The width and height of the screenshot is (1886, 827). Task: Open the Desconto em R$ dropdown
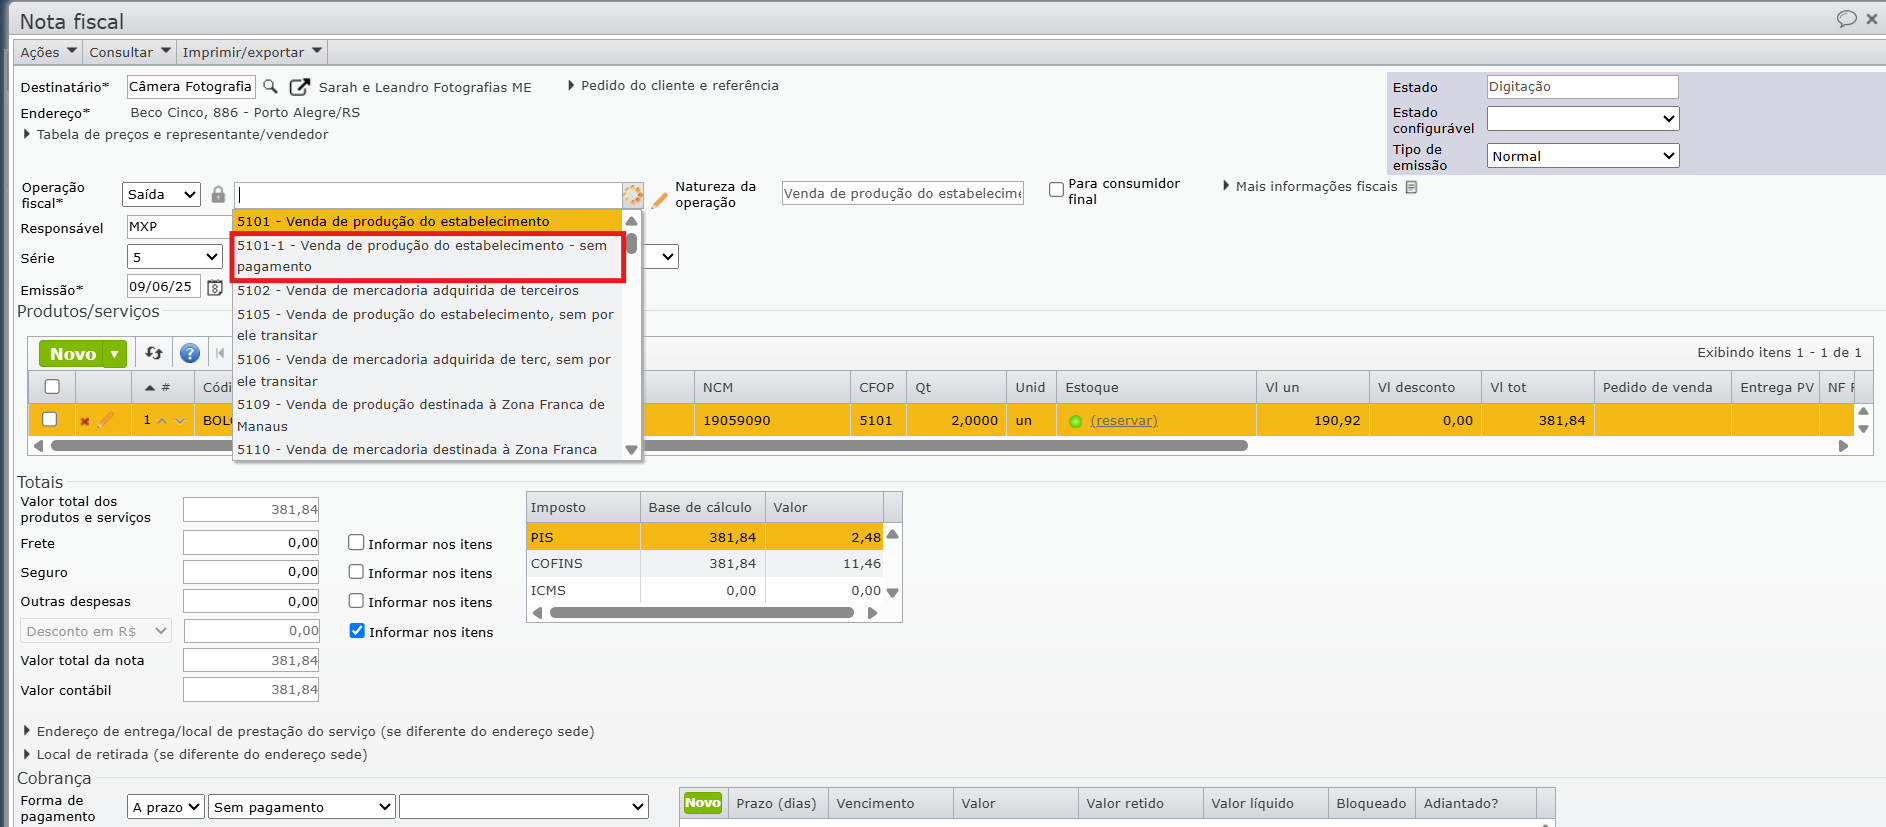[96, 631]
